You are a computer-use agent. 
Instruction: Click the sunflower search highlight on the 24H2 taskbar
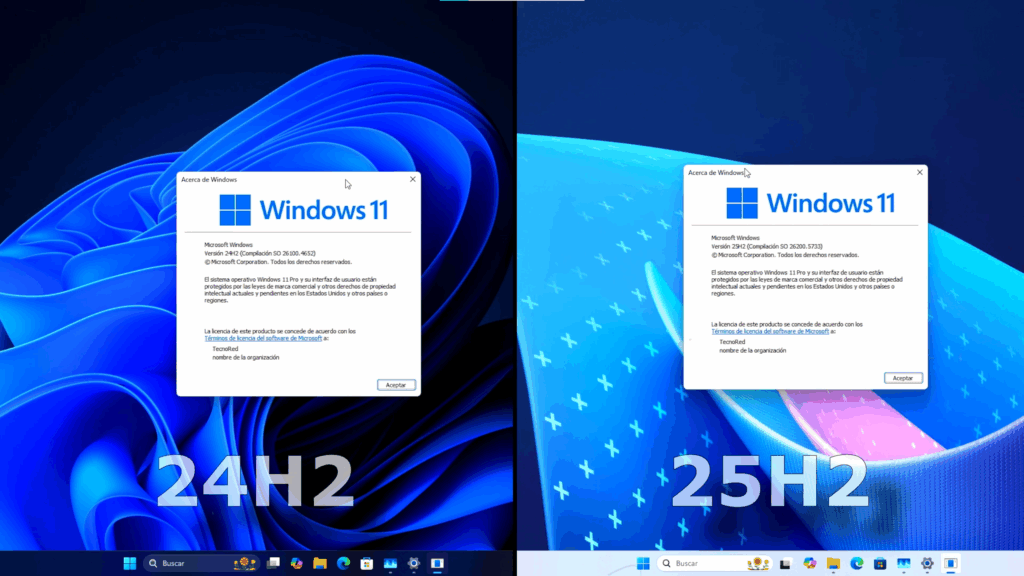(246, 563)
